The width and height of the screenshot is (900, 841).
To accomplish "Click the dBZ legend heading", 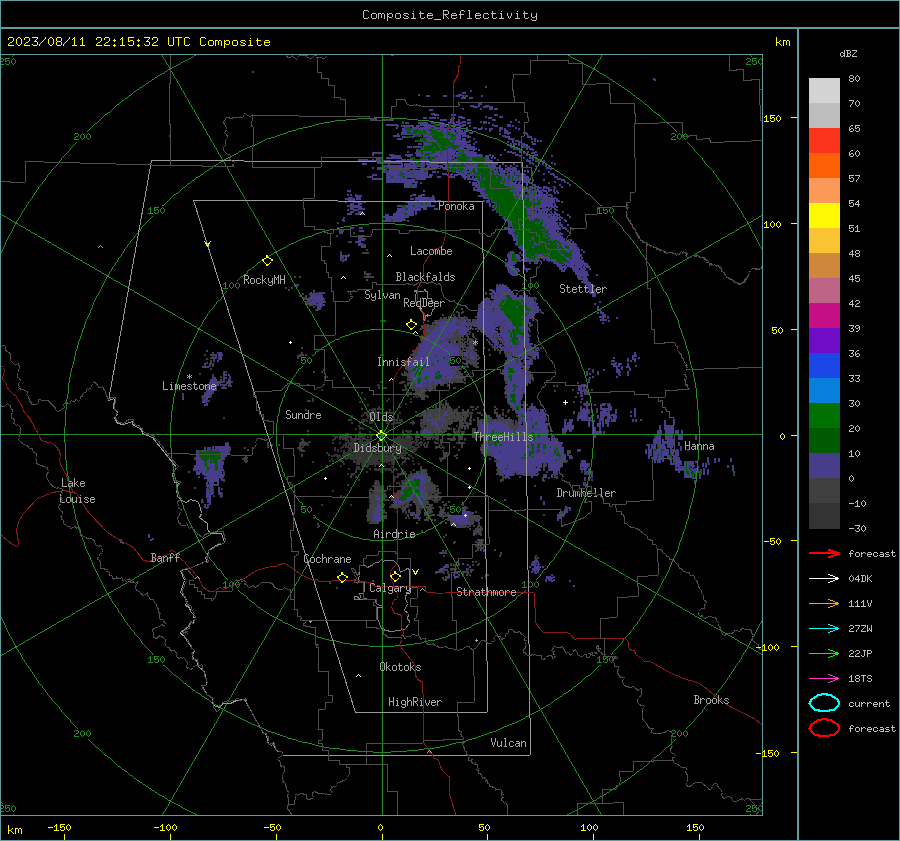I will [848, 53].
